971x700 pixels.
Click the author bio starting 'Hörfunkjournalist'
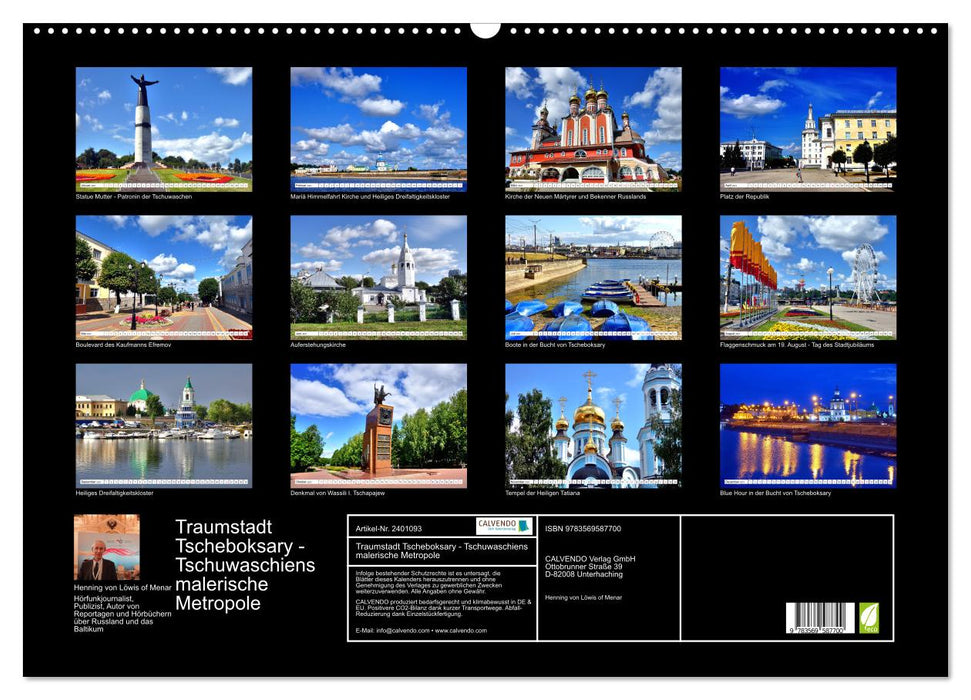[x=123, y=614]
